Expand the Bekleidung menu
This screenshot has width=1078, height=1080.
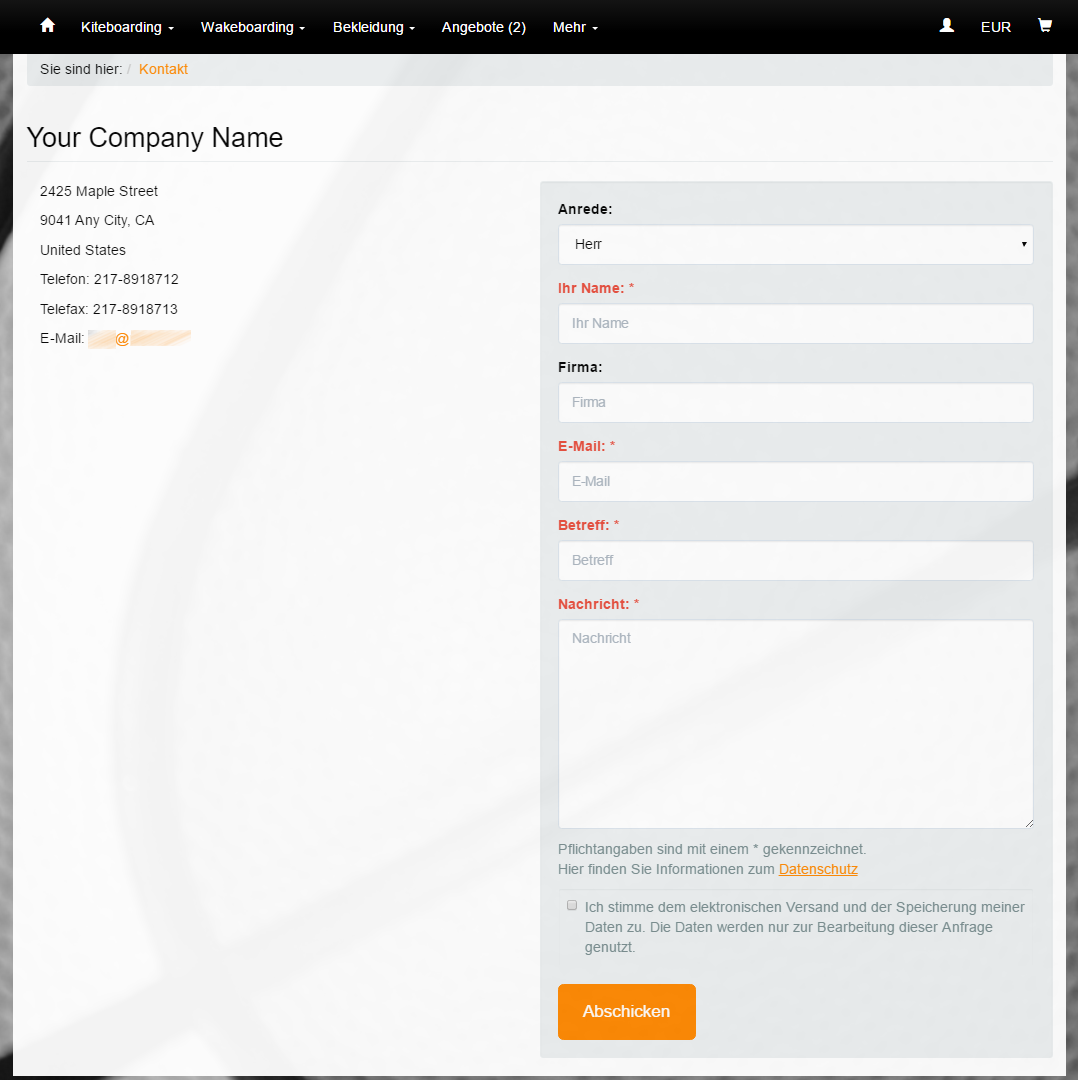[374, 27]
